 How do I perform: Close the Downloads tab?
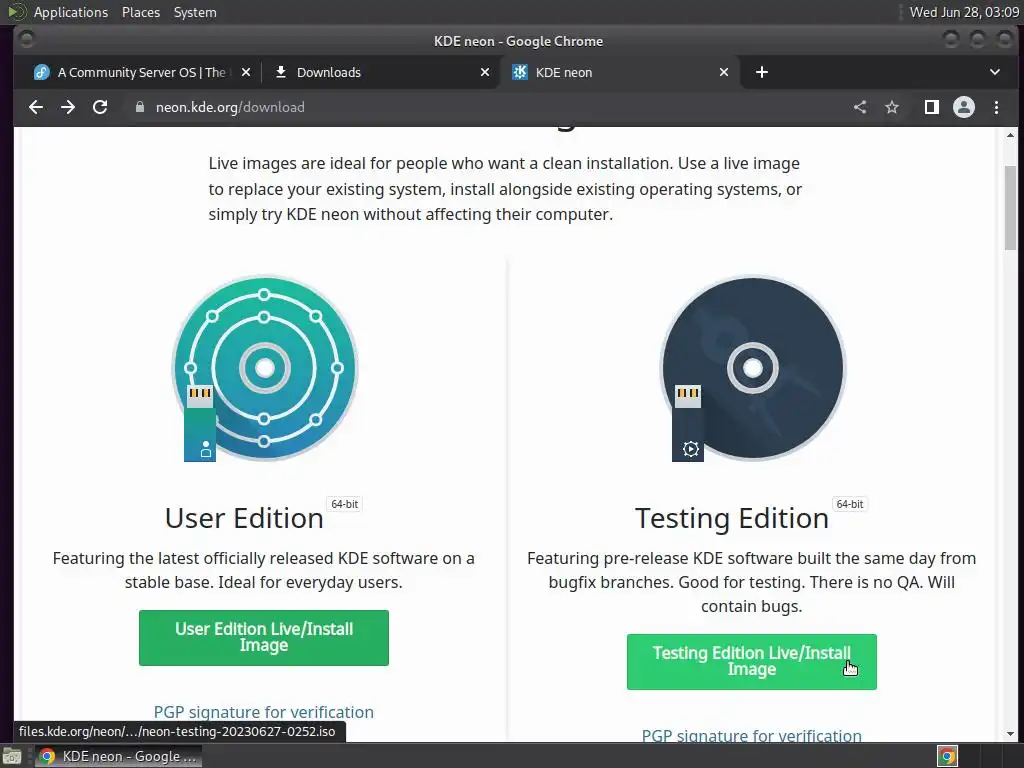(x=485, y=72)
